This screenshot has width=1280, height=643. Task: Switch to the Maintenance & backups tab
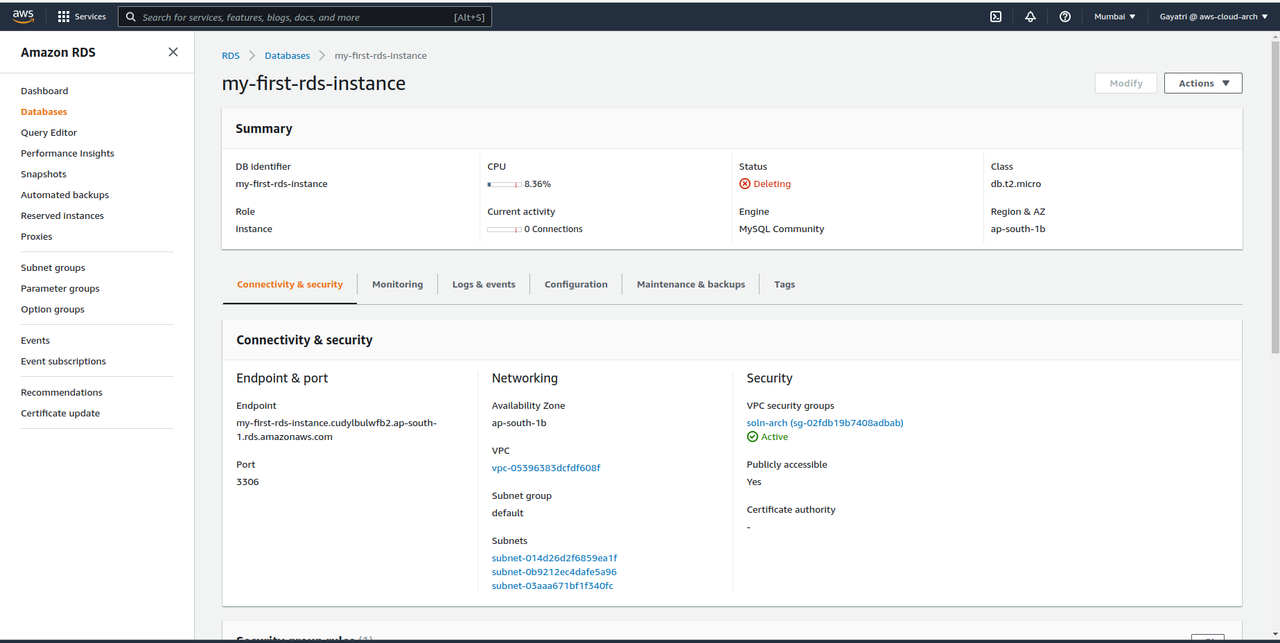coord(691,285)
